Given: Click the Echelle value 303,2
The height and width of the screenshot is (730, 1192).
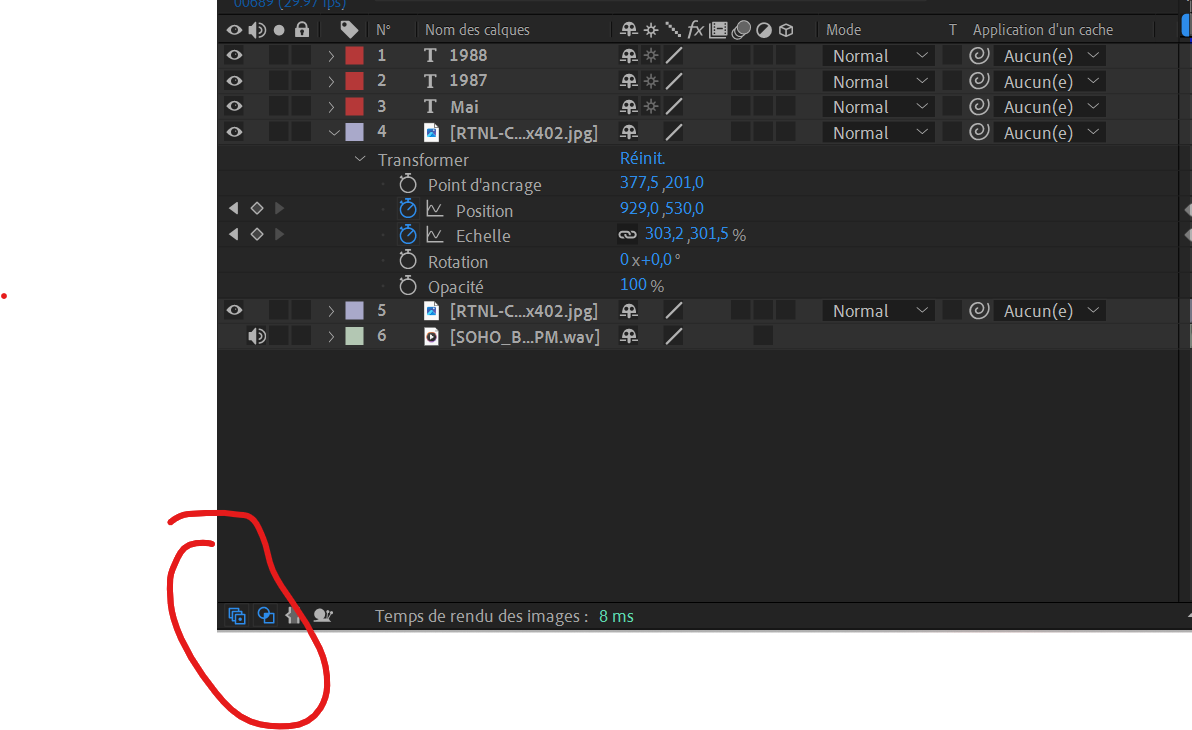Looking at the screenshot, I should click(664, 234).
